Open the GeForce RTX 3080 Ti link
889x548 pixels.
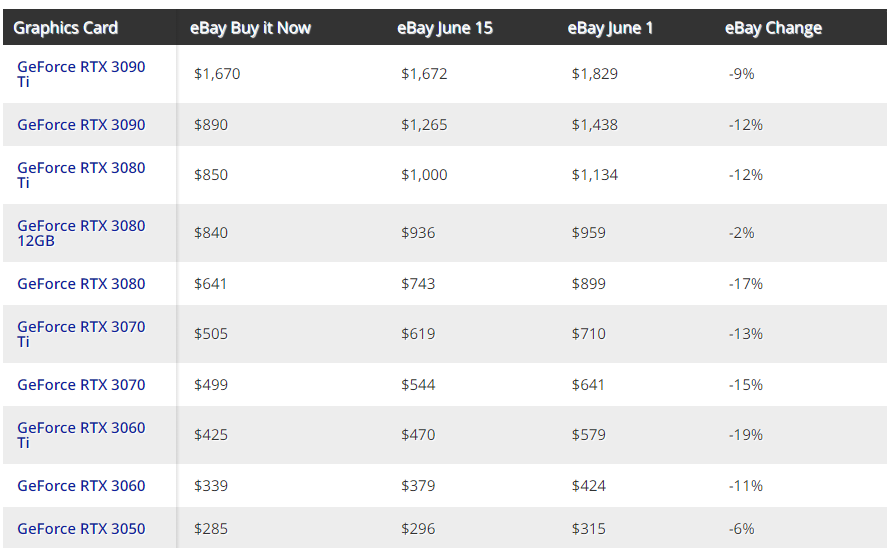point(81,175)
